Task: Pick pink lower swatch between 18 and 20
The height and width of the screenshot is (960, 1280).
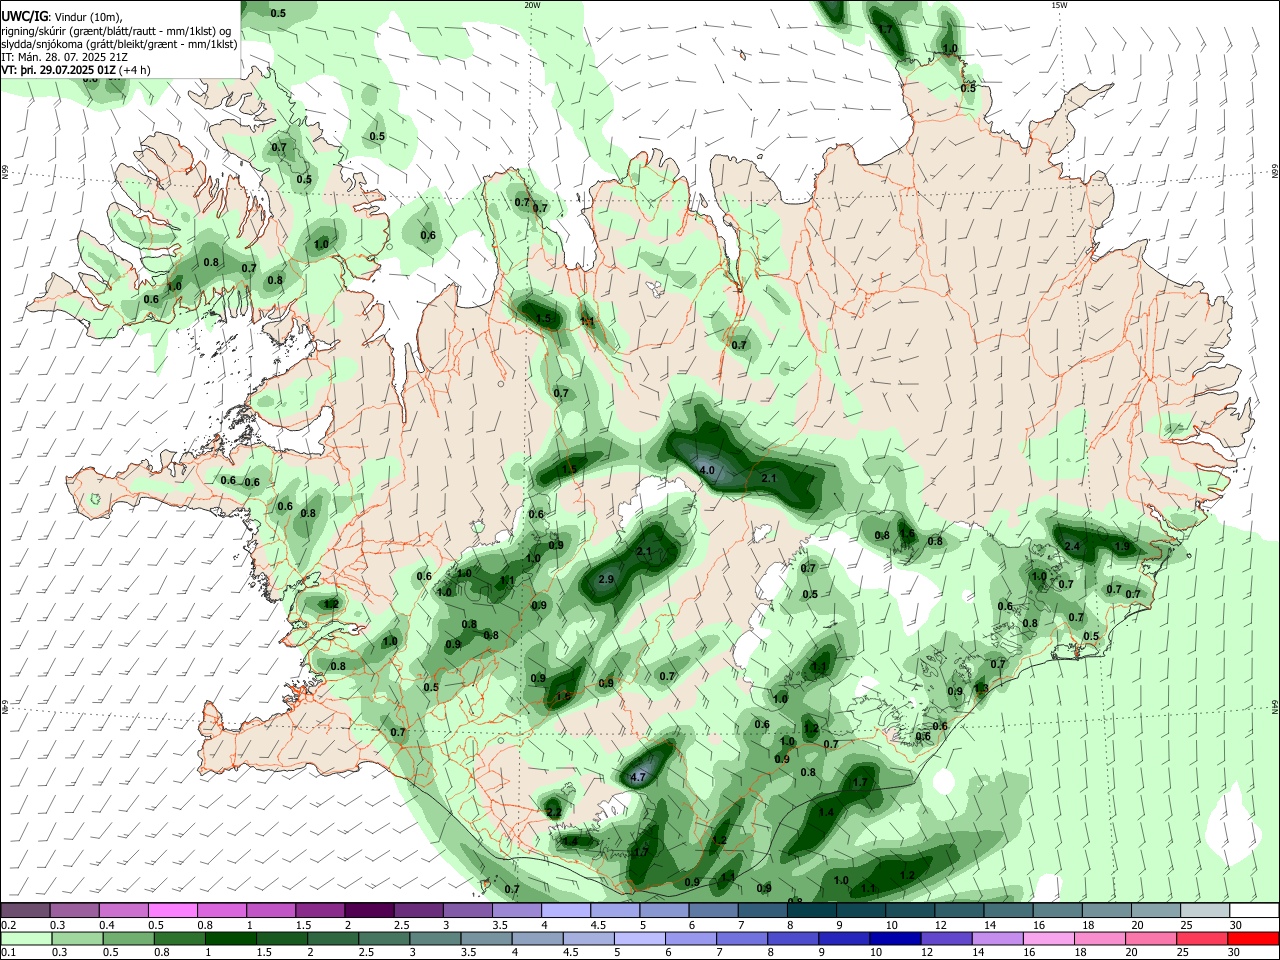Action: coord(1100,938)
